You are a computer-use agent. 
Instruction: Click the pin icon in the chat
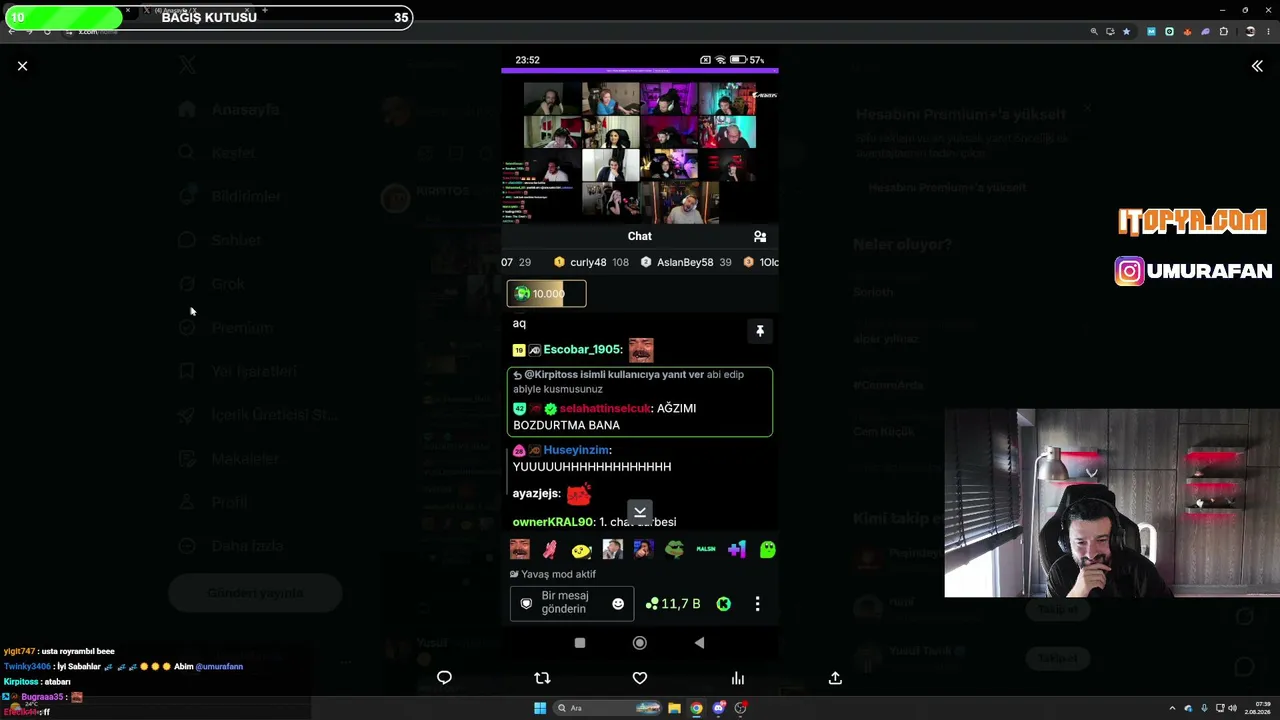[760, 331]
